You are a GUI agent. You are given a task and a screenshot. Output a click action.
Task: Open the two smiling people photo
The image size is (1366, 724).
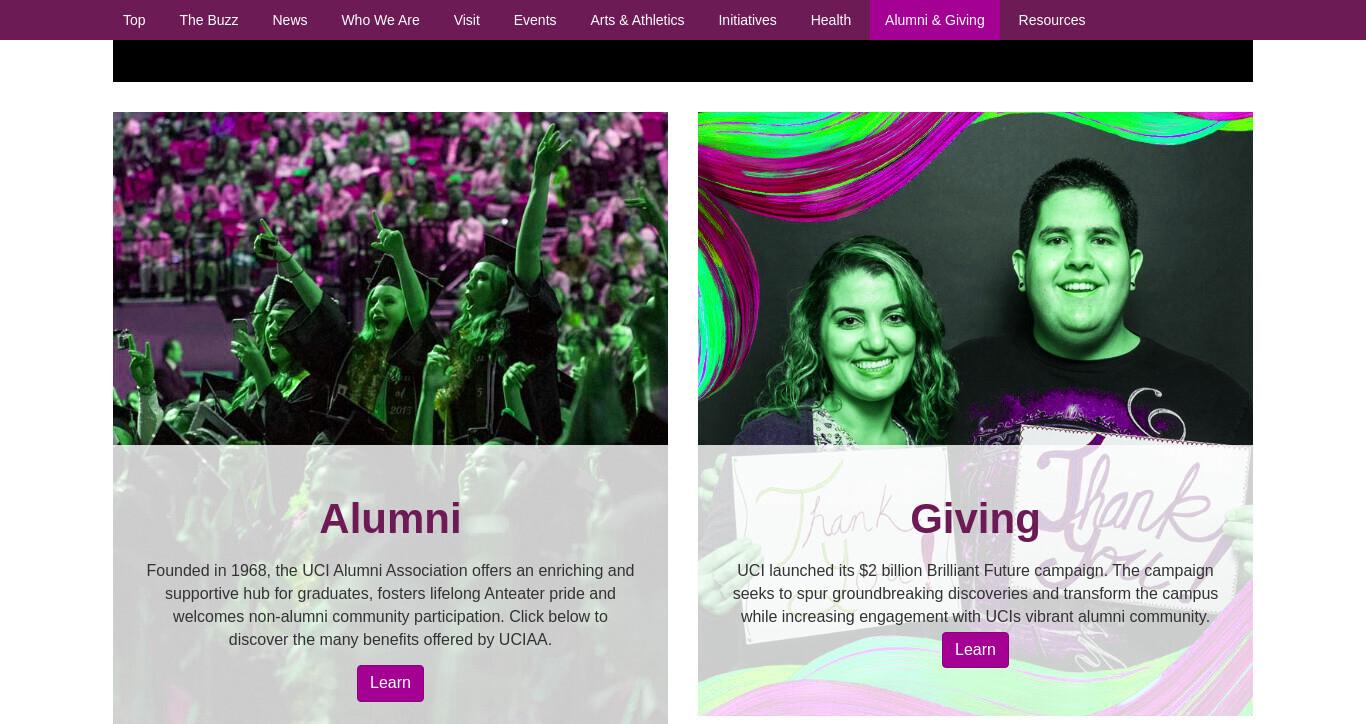[975, 278]
